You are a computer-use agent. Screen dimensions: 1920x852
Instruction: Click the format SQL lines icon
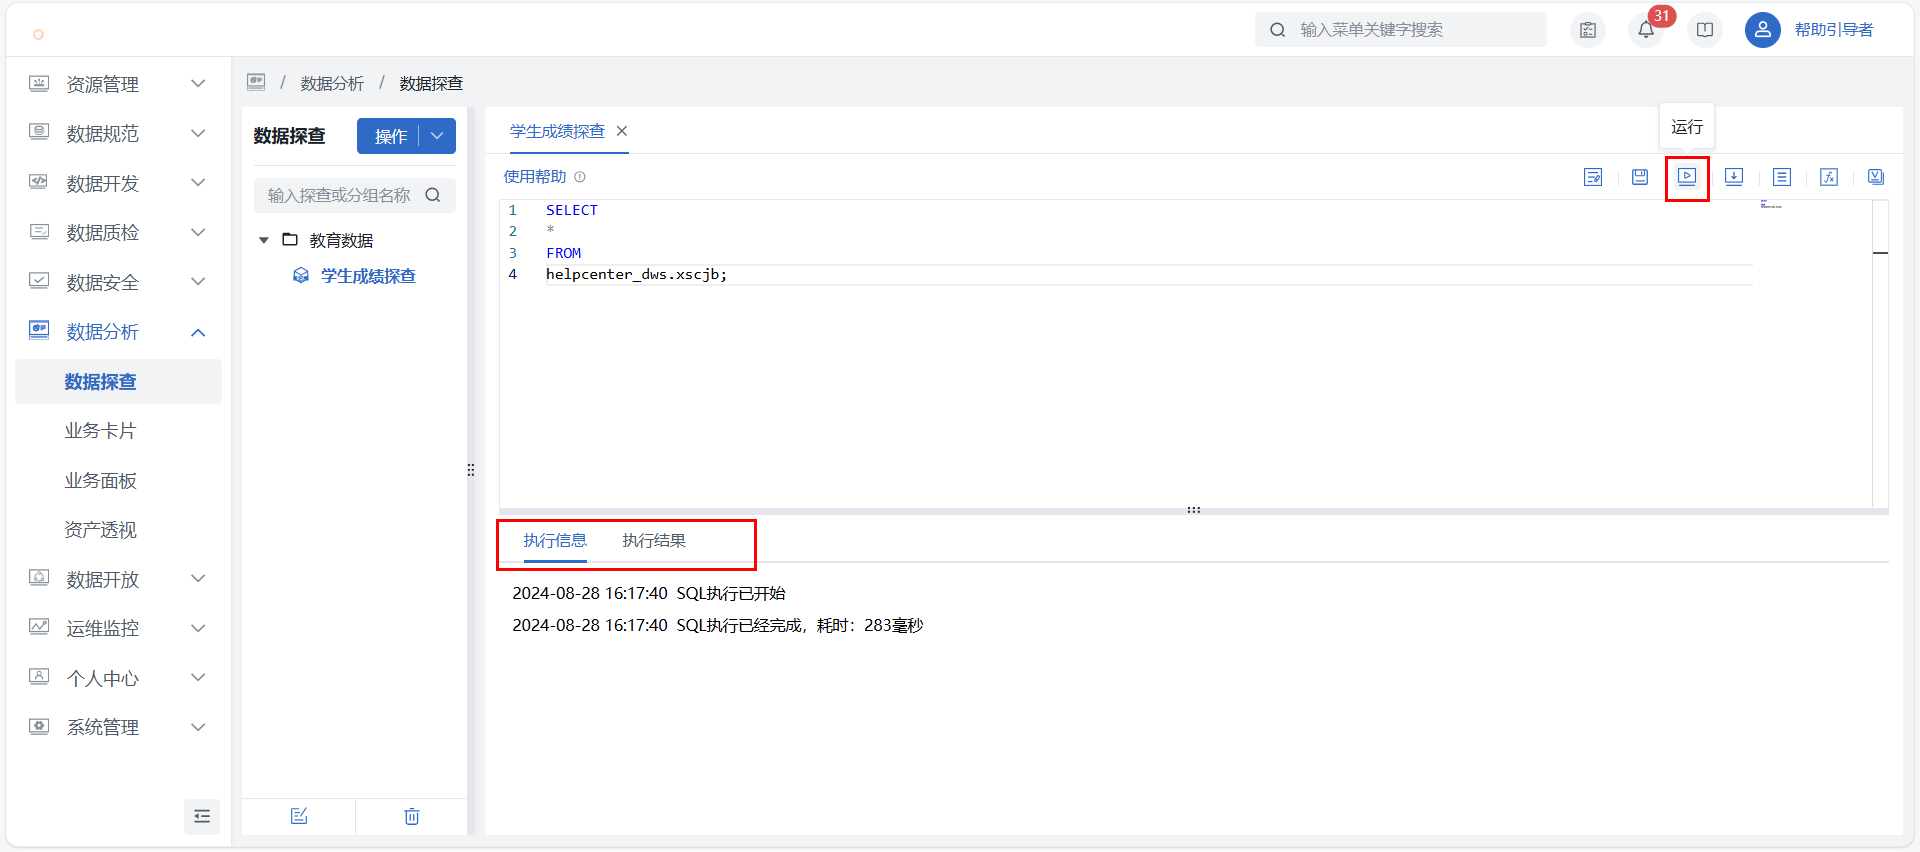(x=1782, y=177)
